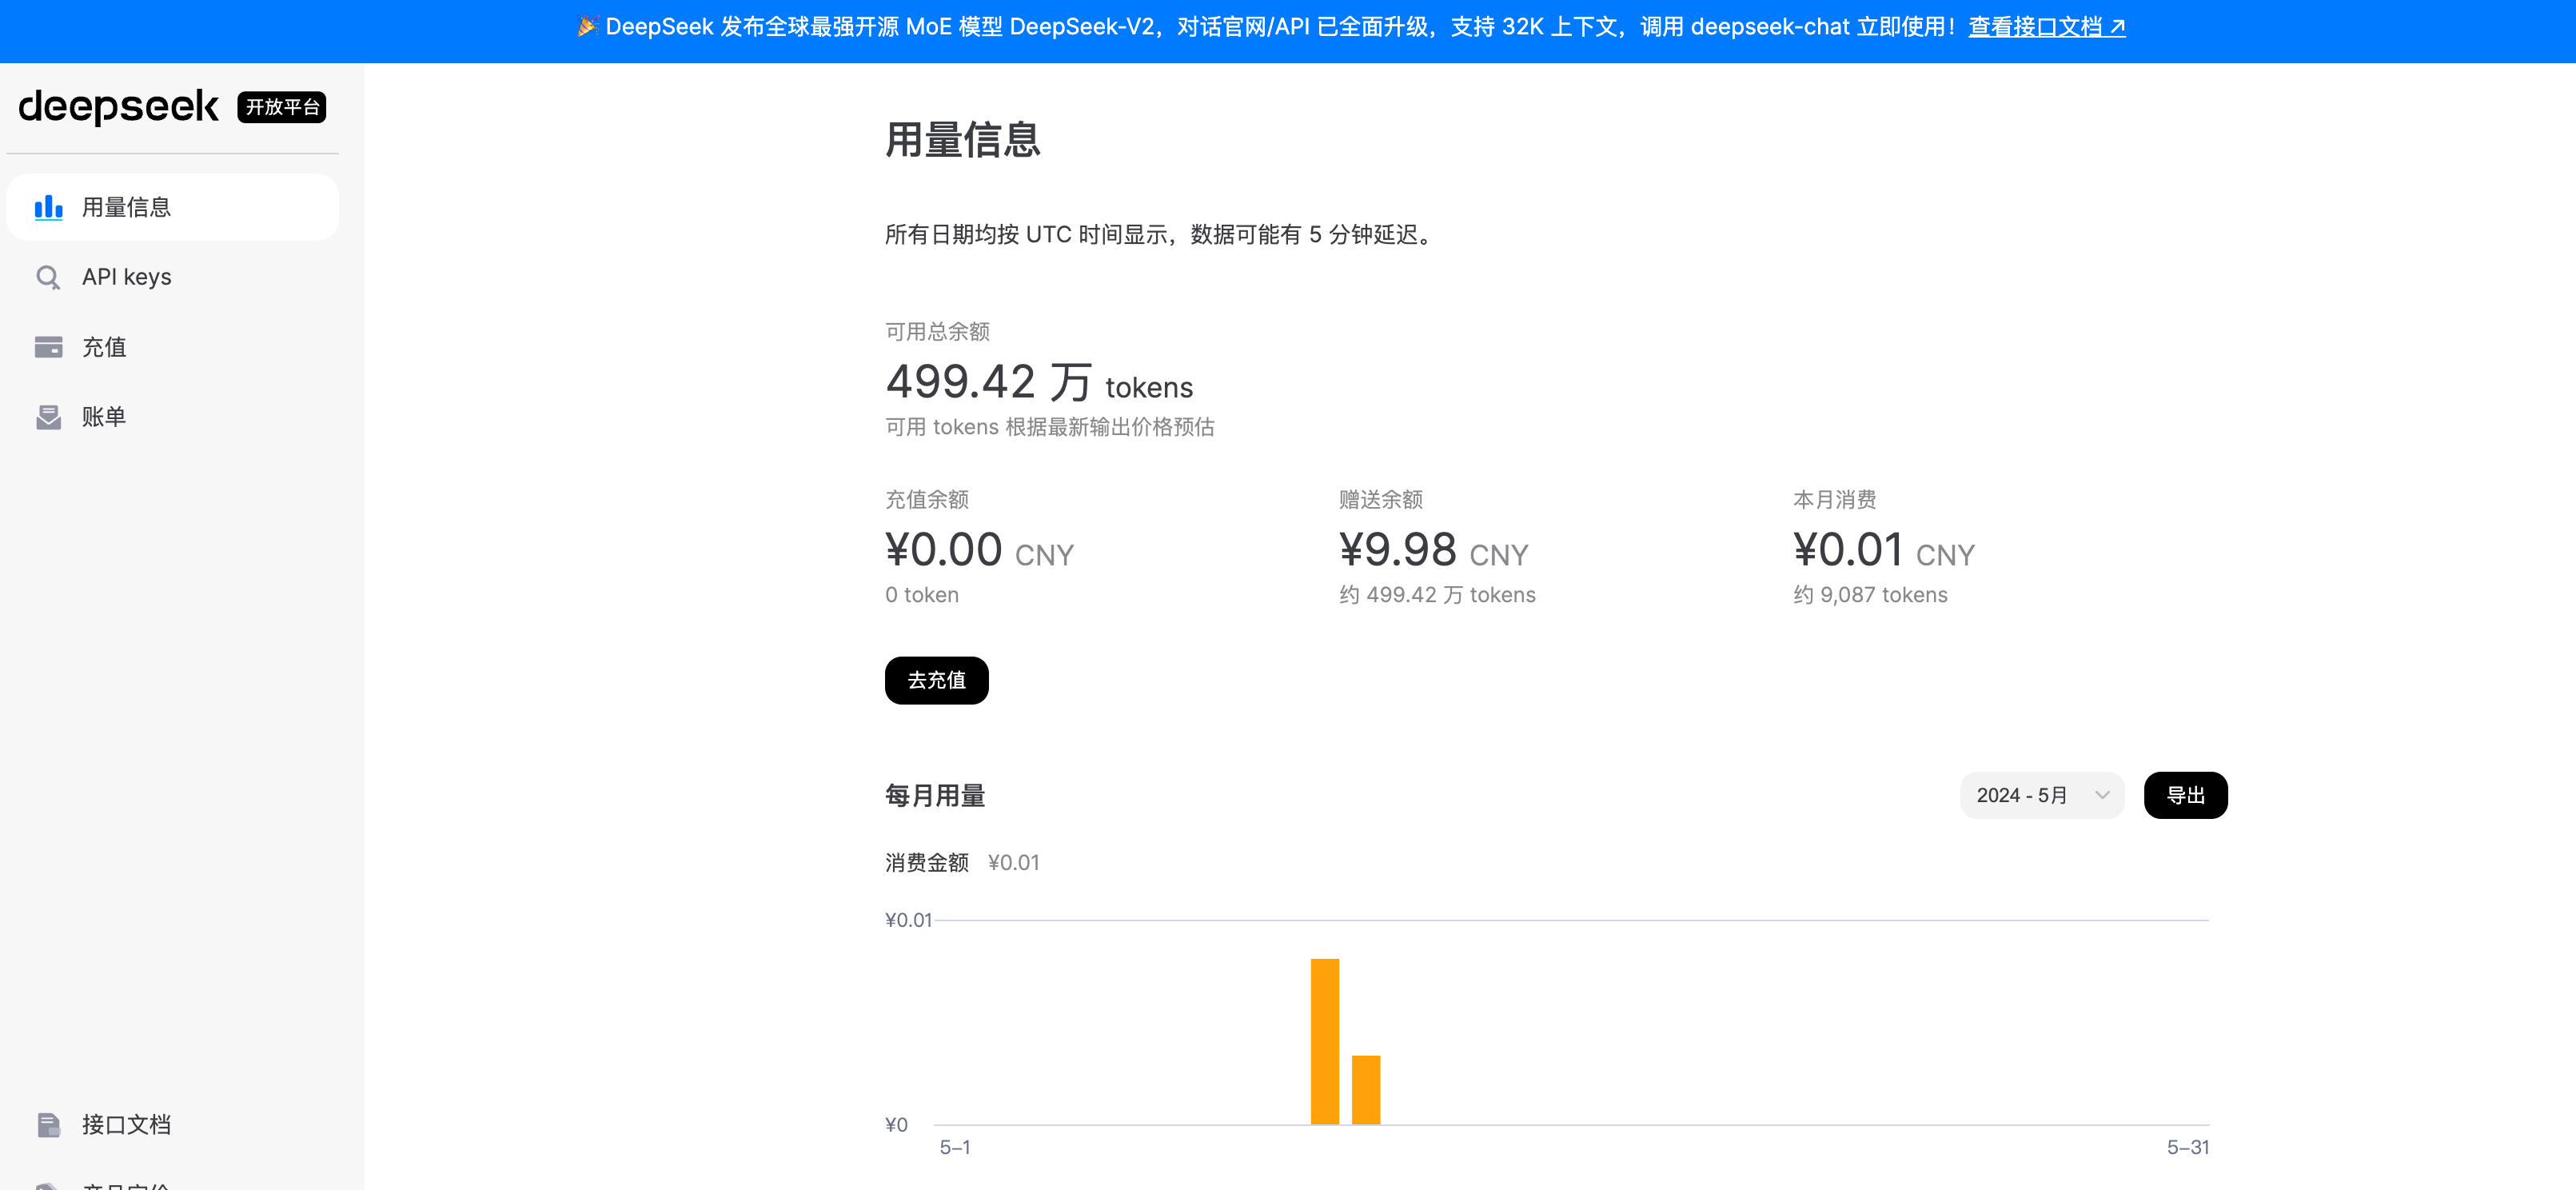Click the 可用总余额 label
2576x1190 pixels.
coord(937,331)
